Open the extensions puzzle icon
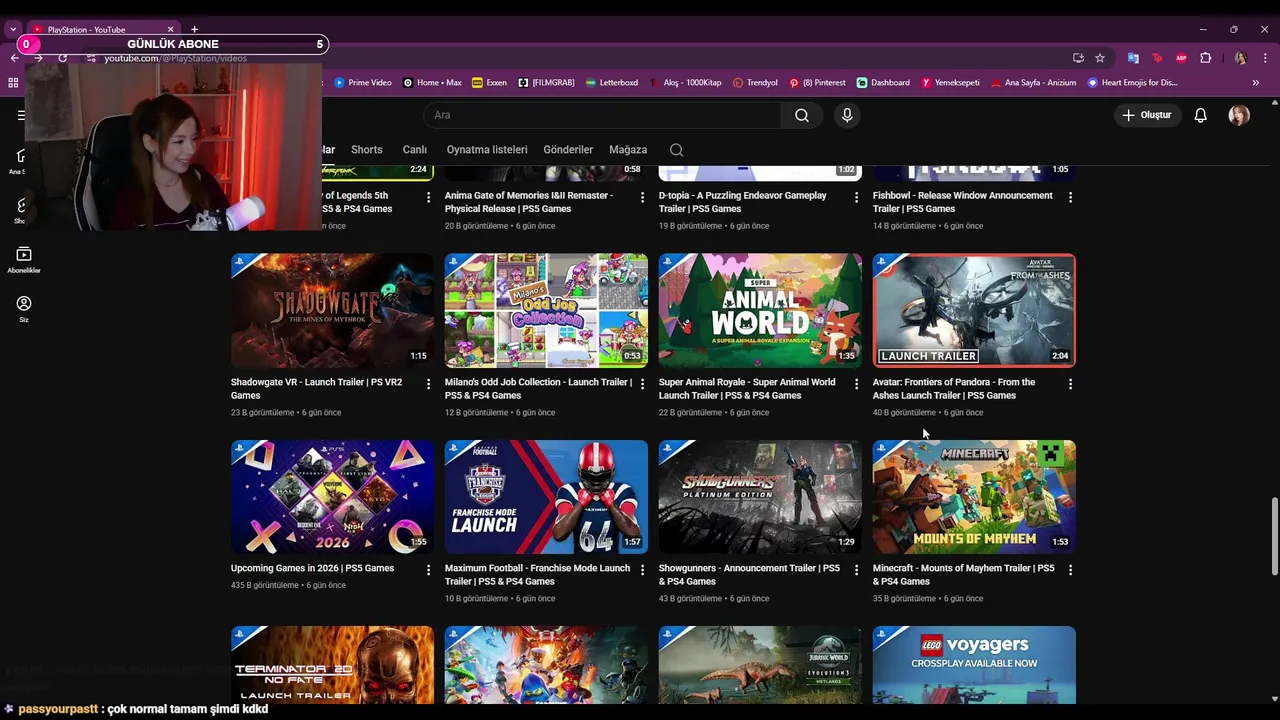The height and width of the screenshot is (720, 1280). (x=1205, y=58)
